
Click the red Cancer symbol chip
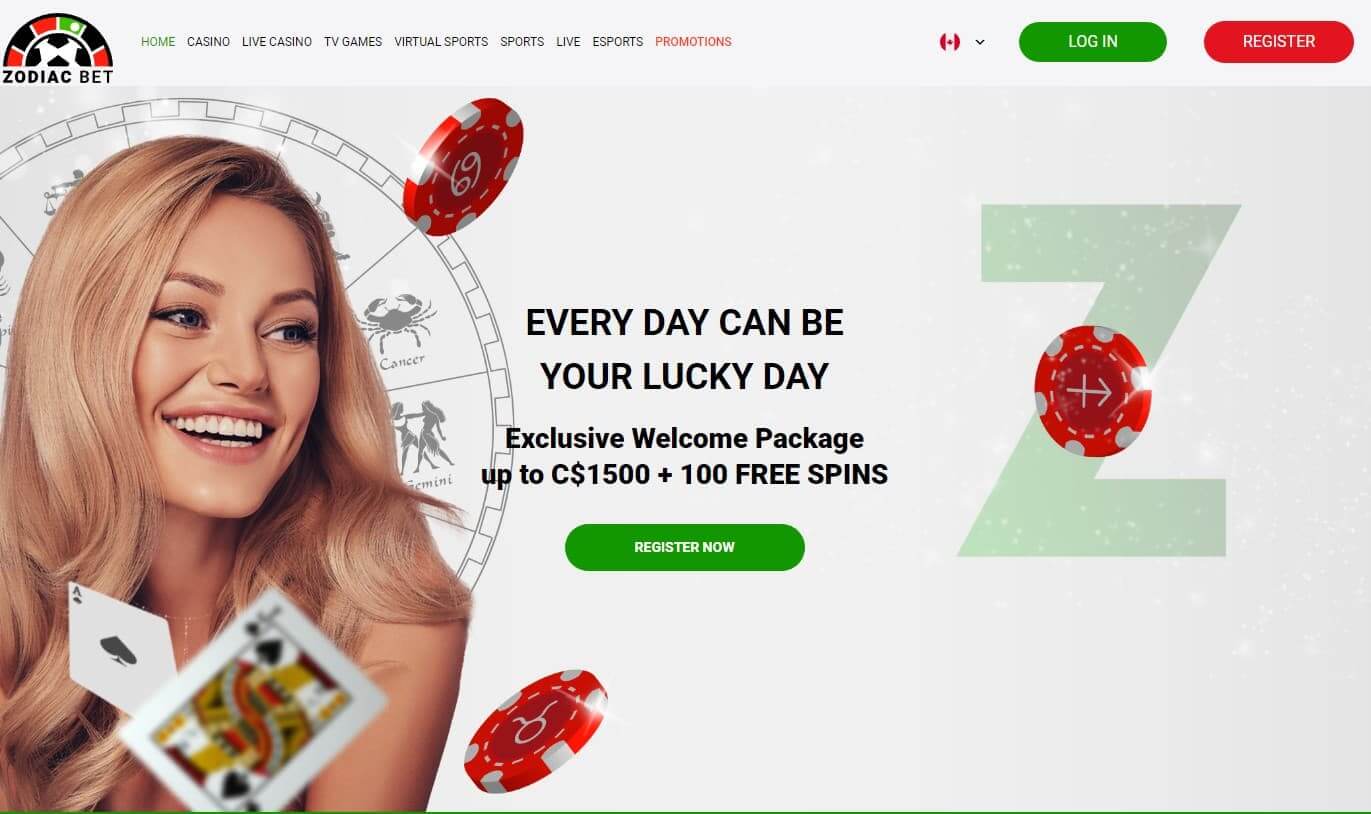tap(463, 167)
